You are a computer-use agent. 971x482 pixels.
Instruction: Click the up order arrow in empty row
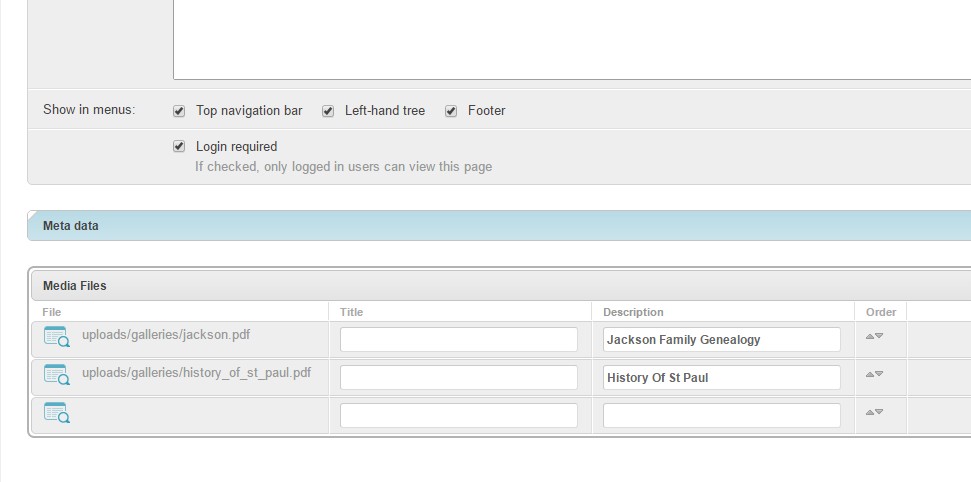click(x=869, y=412)
